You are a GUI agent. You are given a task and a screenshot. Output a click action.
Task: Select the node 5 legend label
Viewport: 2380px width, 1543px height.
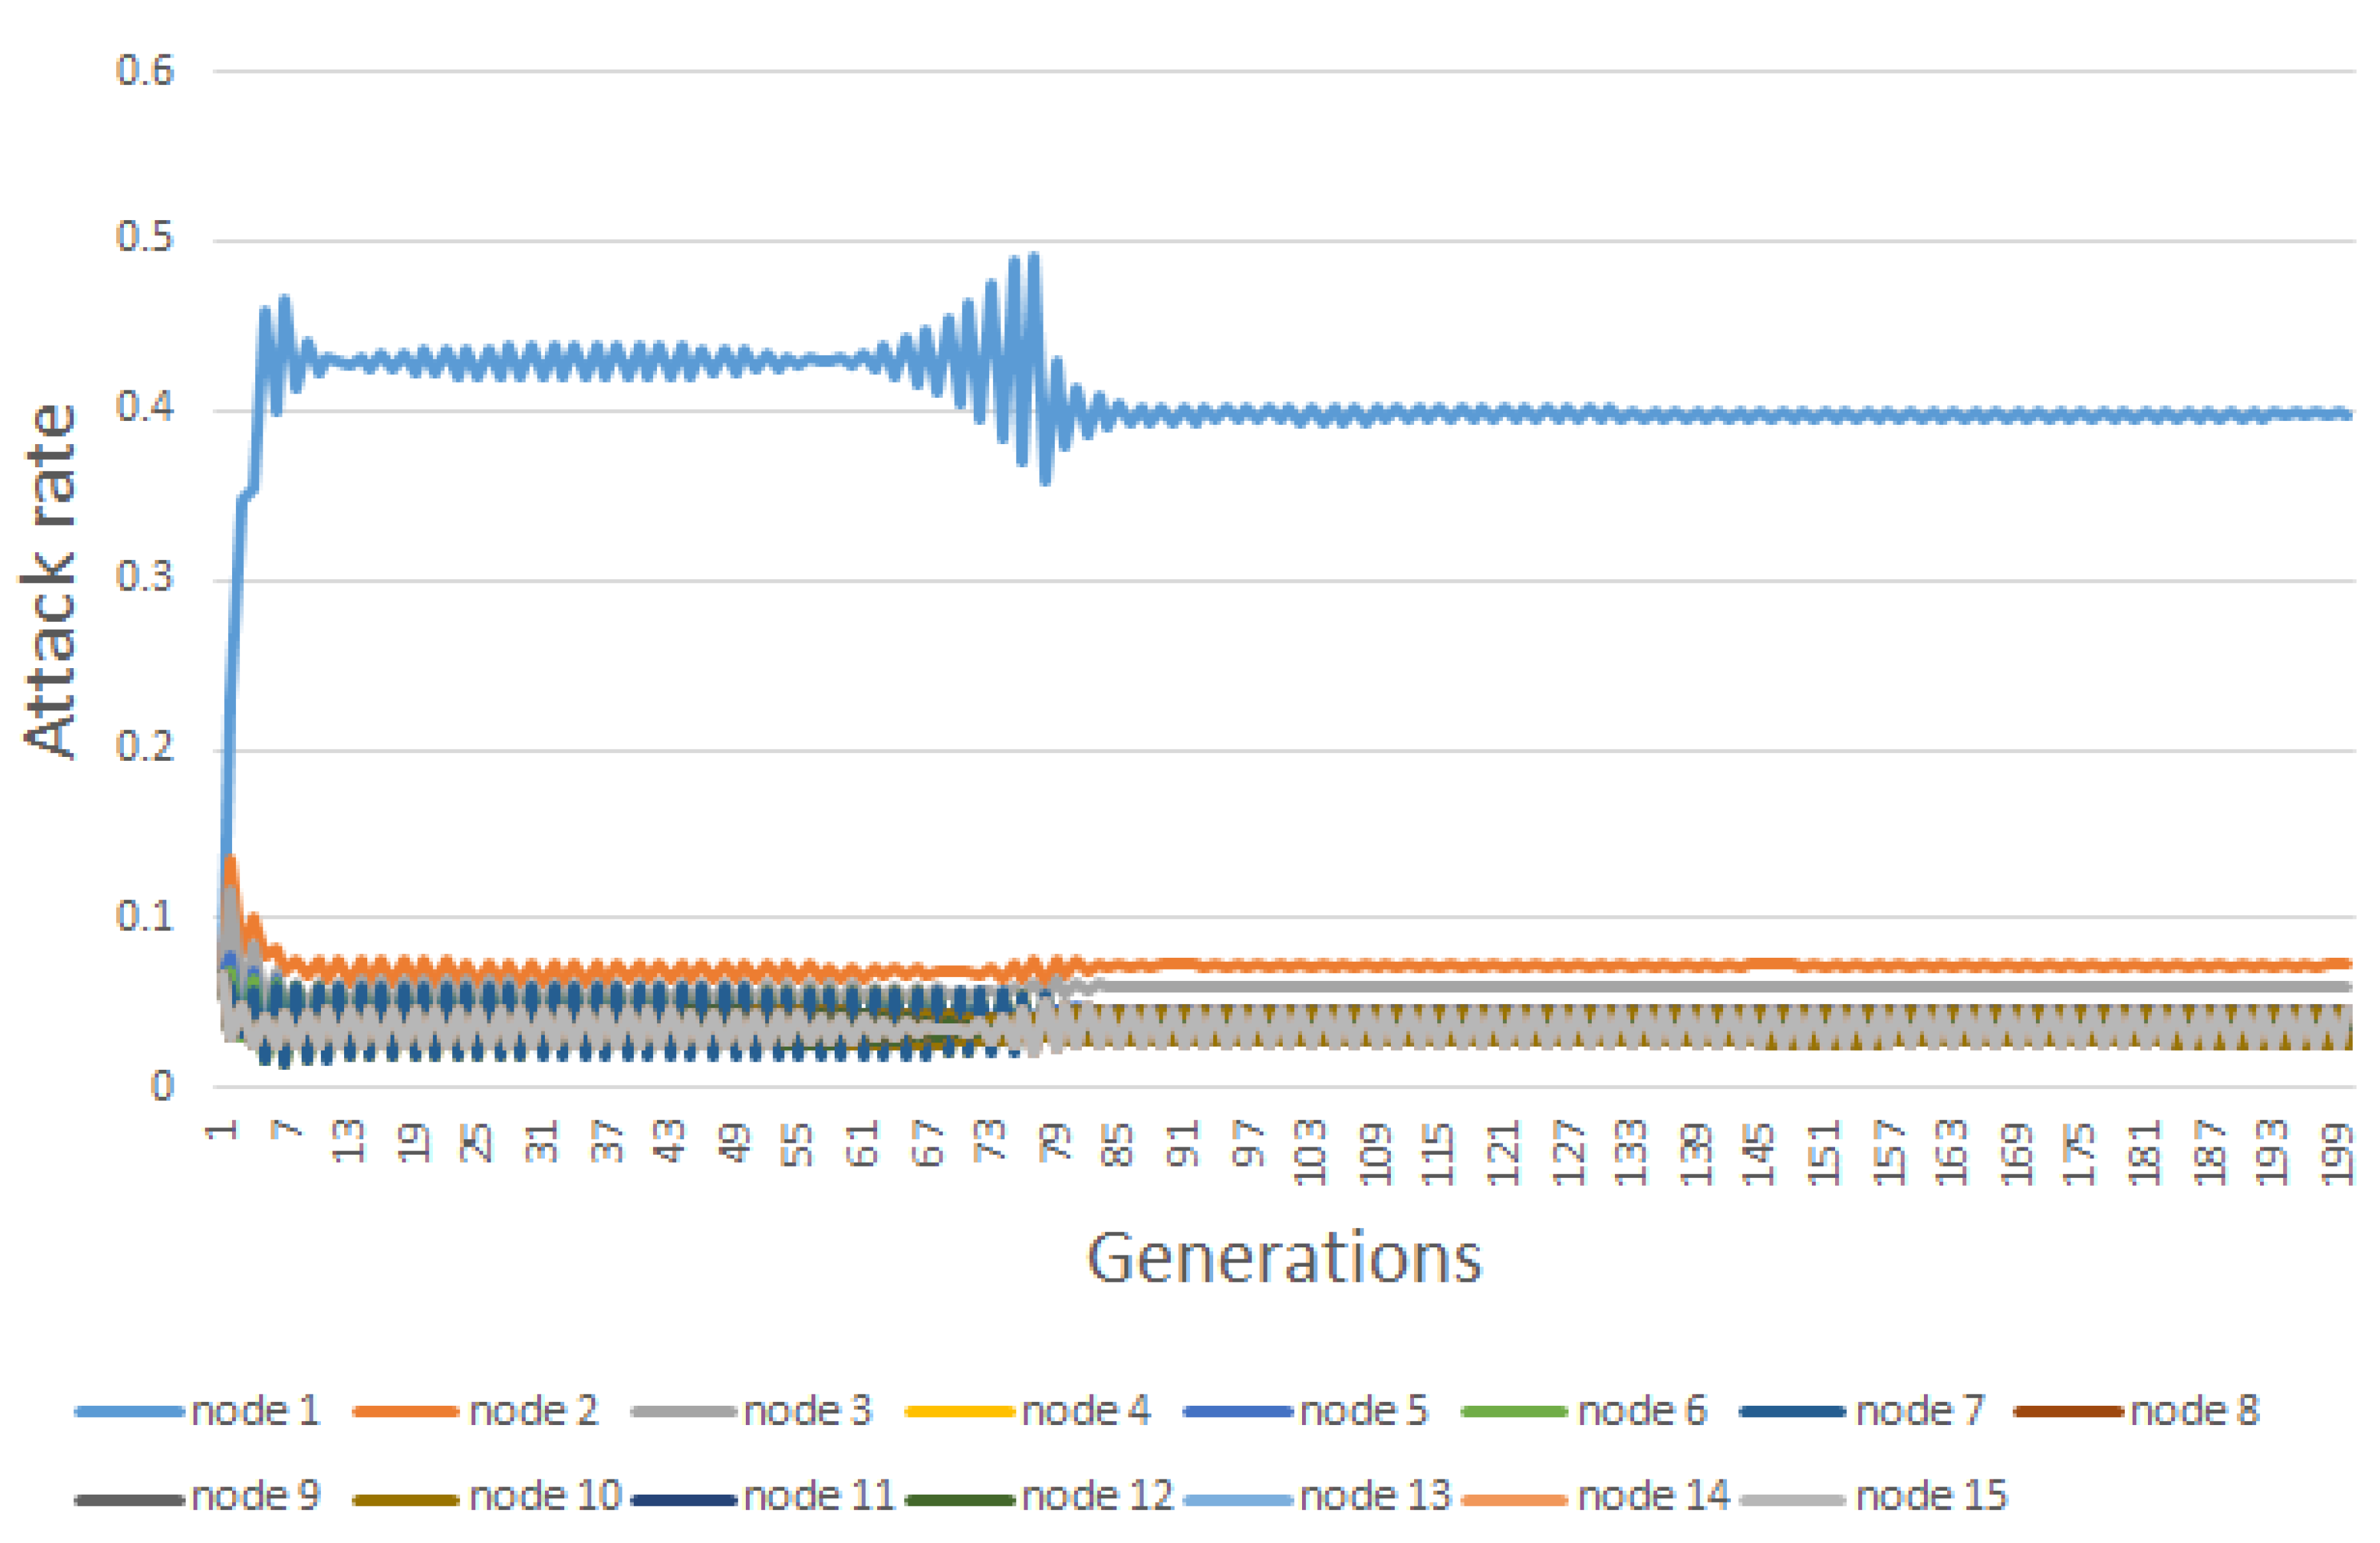pyautogui.click(x=1364, y=1411)
